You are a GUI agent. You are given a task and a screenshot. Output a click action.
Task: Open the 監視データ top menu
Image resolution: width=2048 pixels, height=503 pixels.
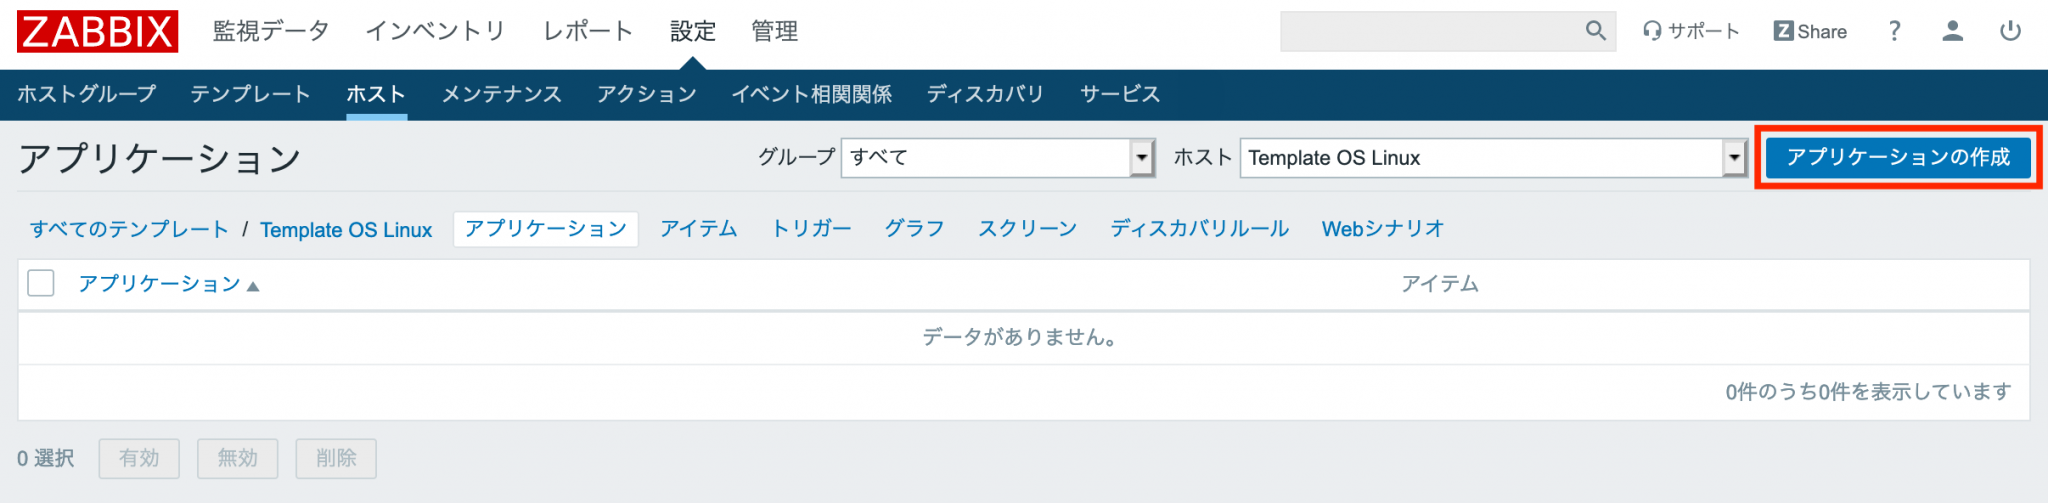(271, 31)
